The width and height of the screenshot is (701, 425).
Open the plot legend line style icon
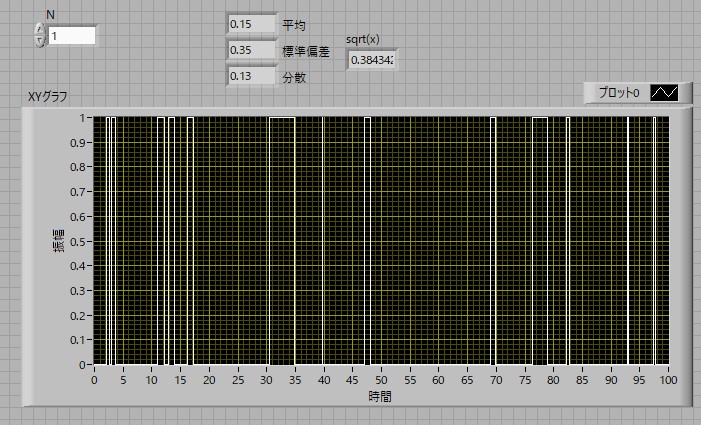(x=665, y=93)
